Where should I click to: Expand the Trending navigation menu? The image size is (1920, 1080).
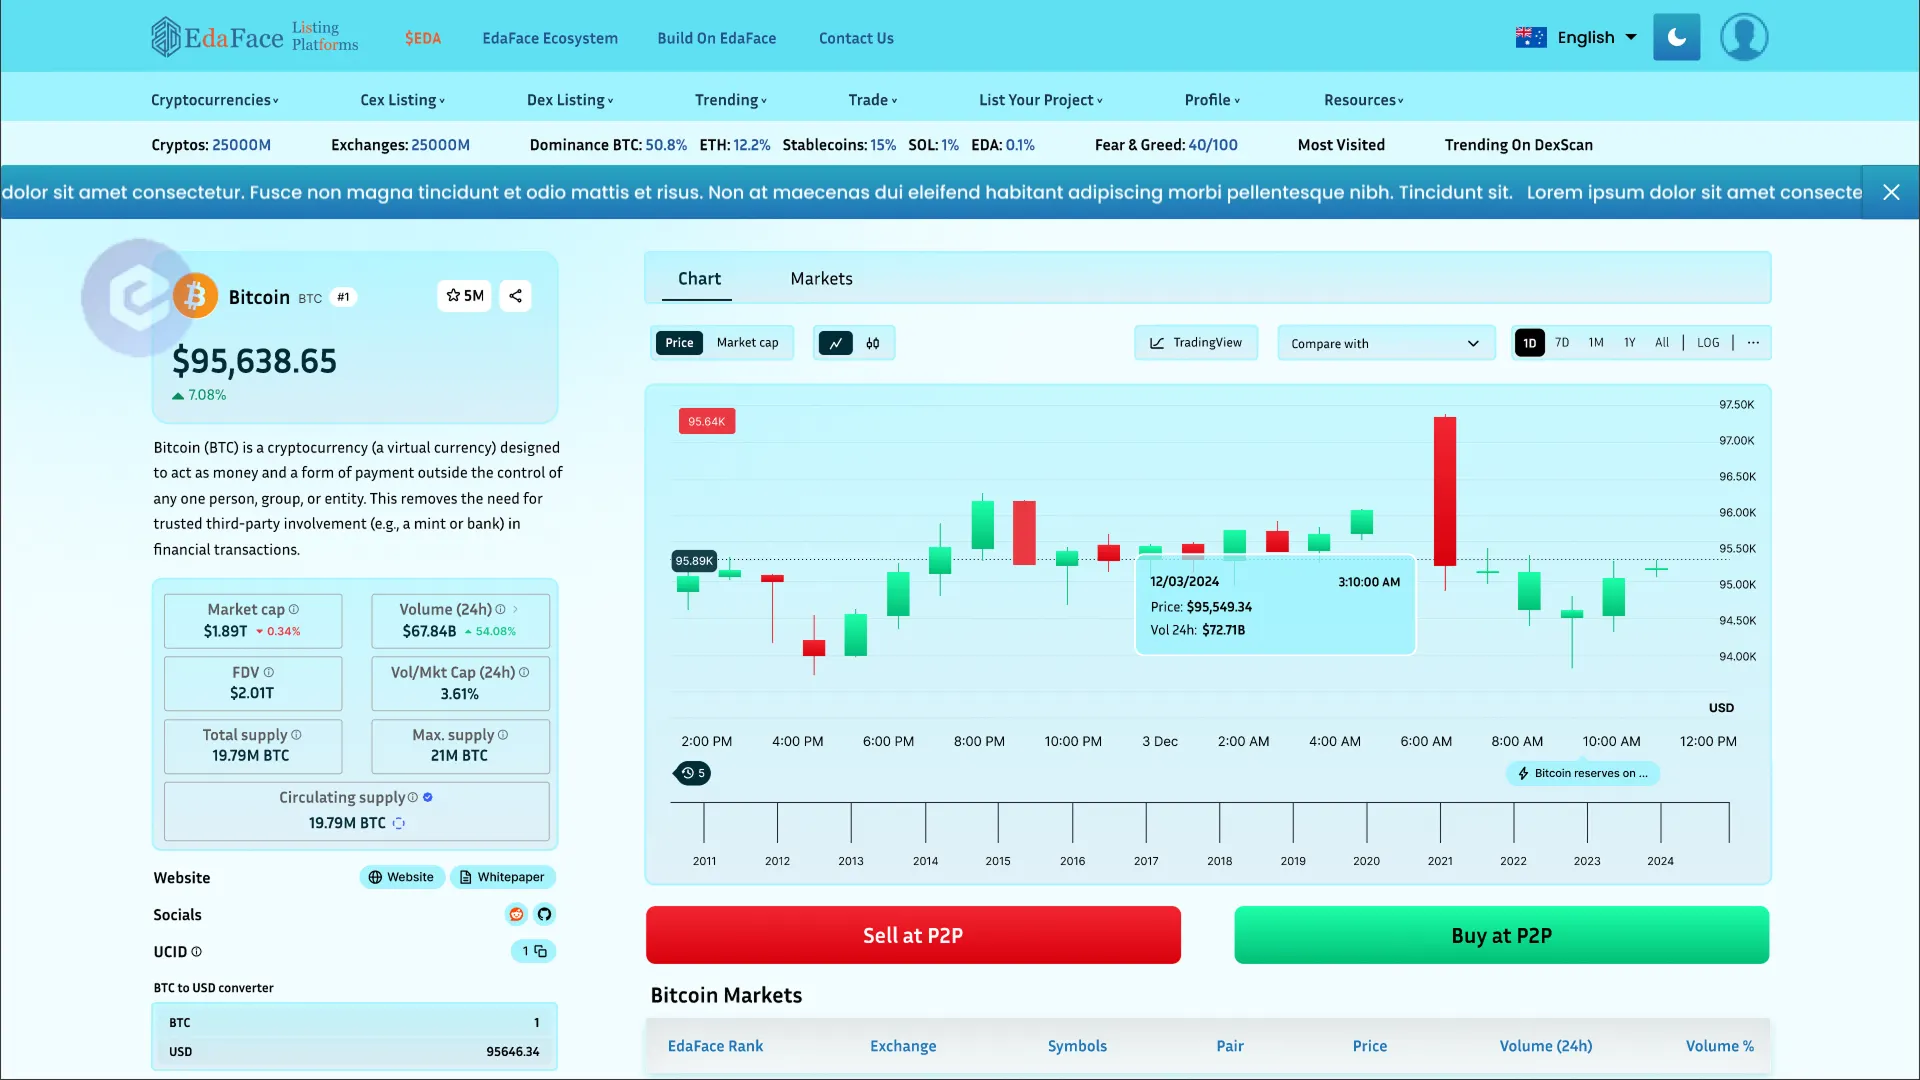point(731,100)
